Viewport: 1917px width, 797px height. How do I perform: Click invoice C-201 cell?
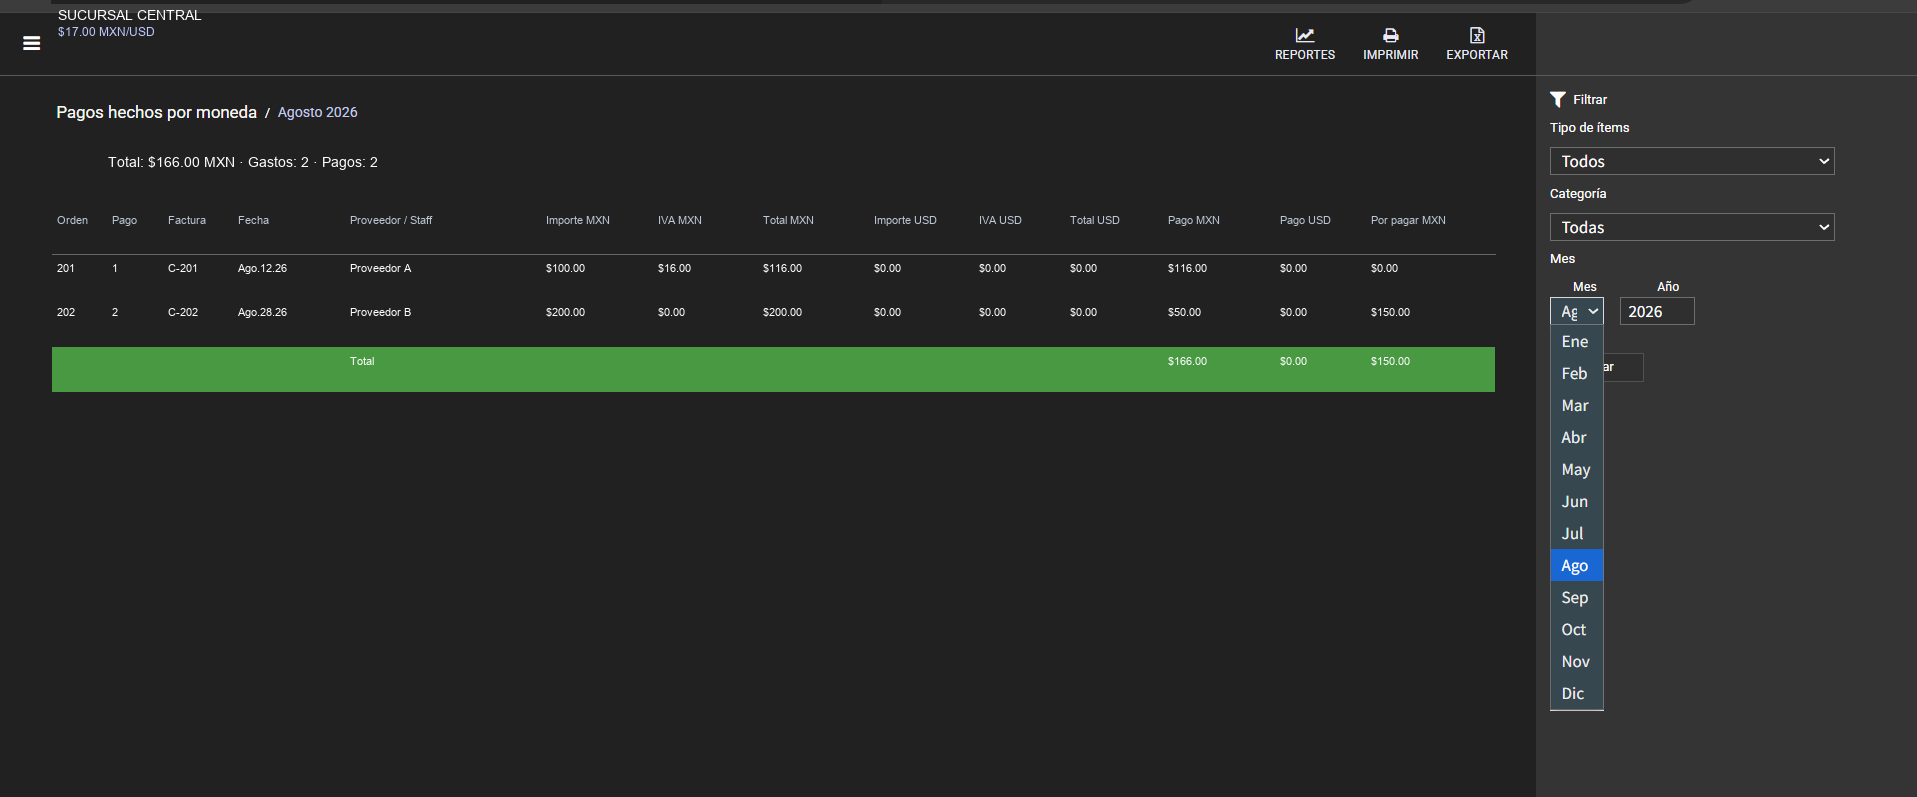[x=183, y=268]
